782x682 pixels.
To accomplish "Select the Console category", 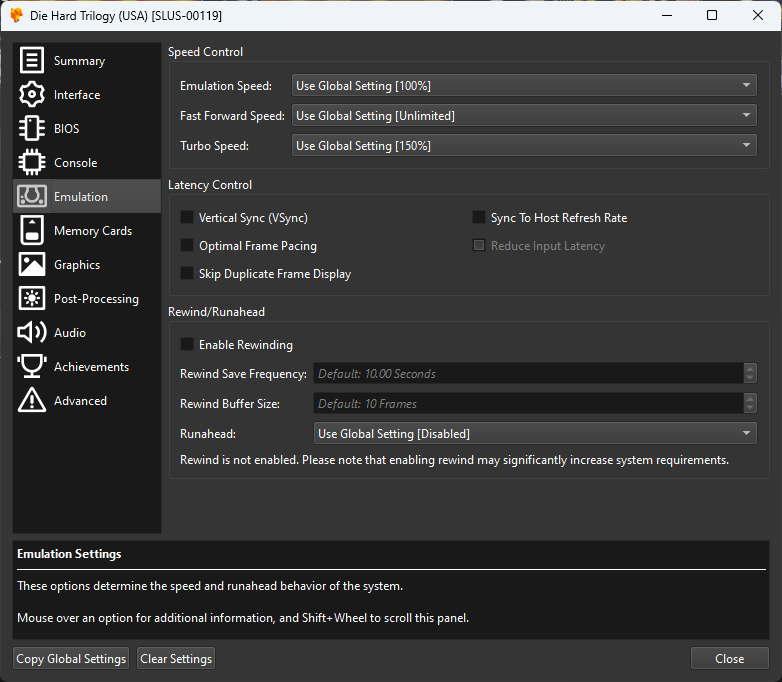I will coord(87,163).
